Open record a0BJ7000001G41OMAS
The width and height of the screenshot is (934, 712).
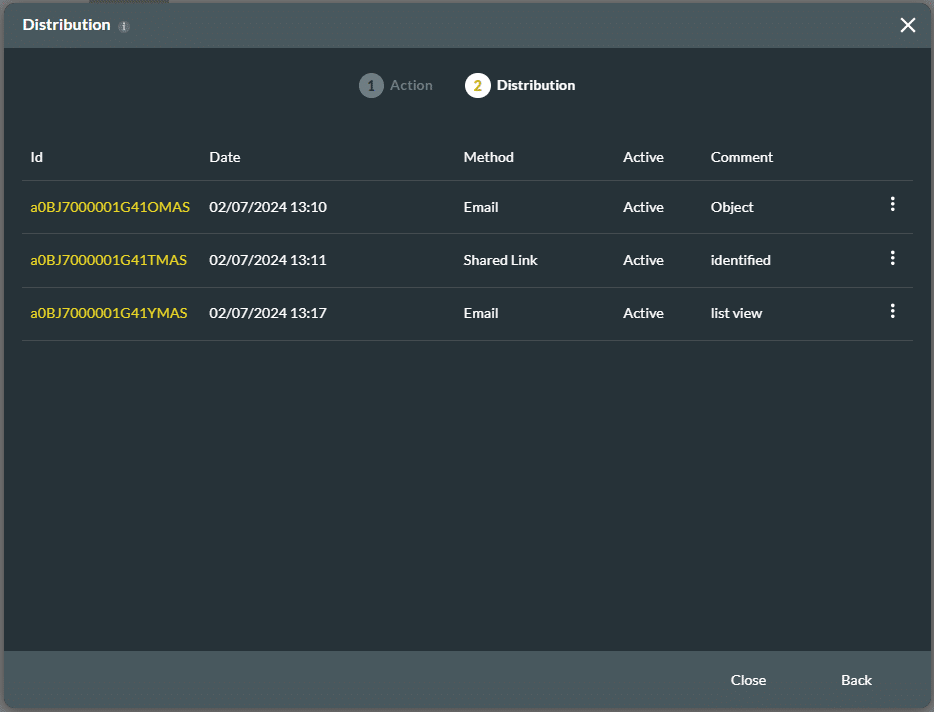(x=110, y=207)
